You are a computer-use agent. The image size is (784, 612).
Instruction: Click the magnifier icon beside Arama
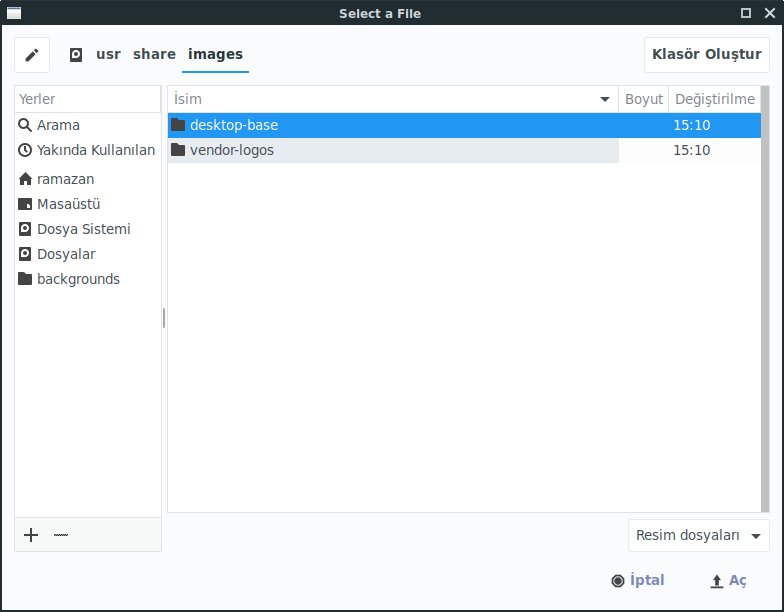point(25,125)
